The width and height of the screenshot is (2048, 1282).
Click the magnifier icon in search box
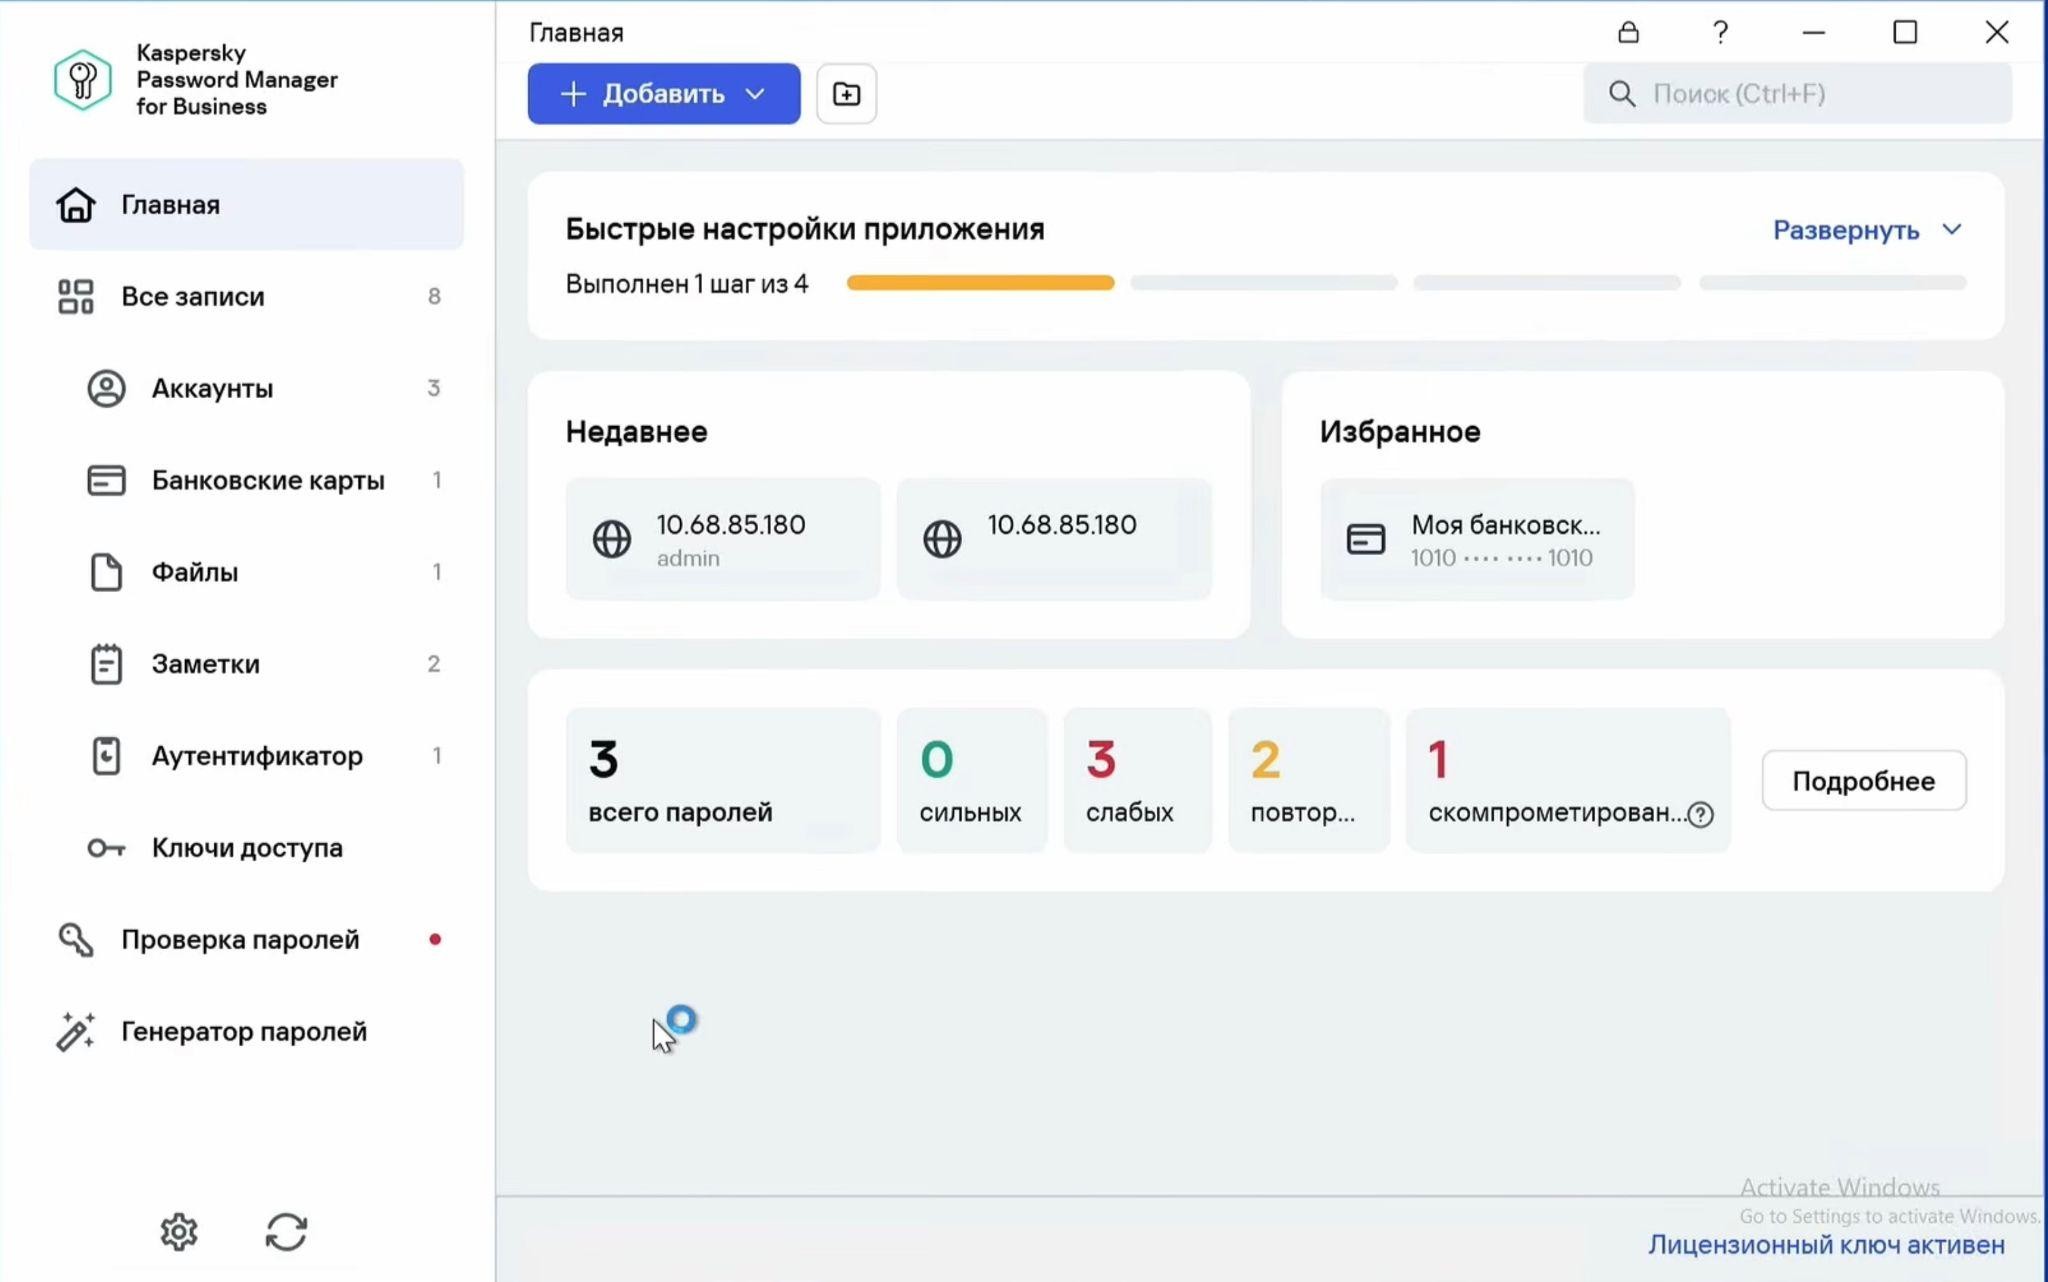click(1622, 94)
